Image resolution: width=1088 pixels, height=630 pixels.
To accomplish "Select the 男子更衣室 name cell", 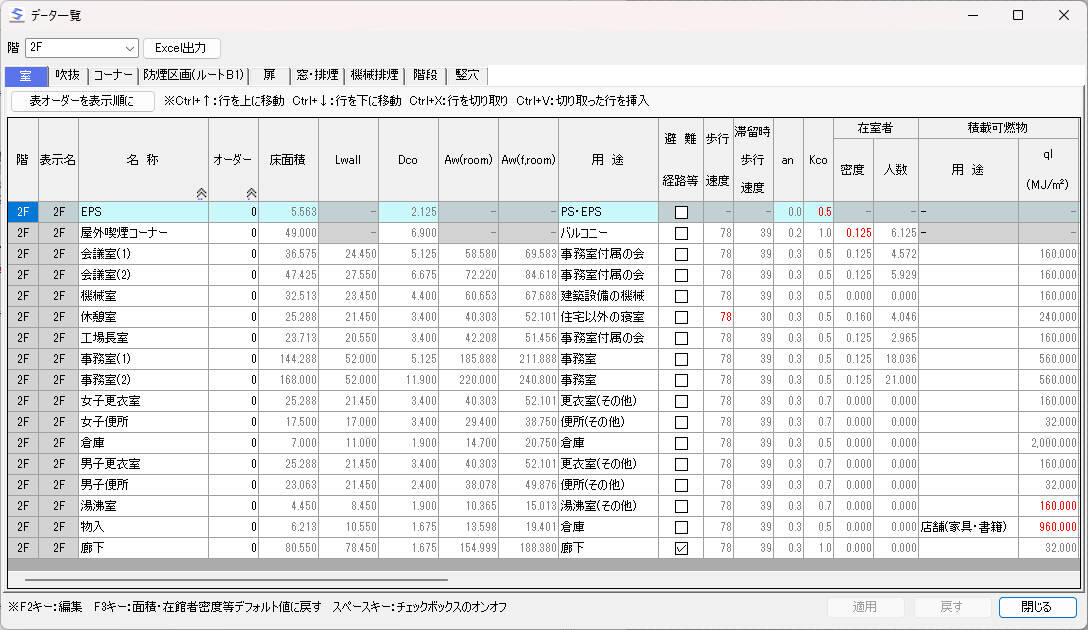I will [144, 464].
